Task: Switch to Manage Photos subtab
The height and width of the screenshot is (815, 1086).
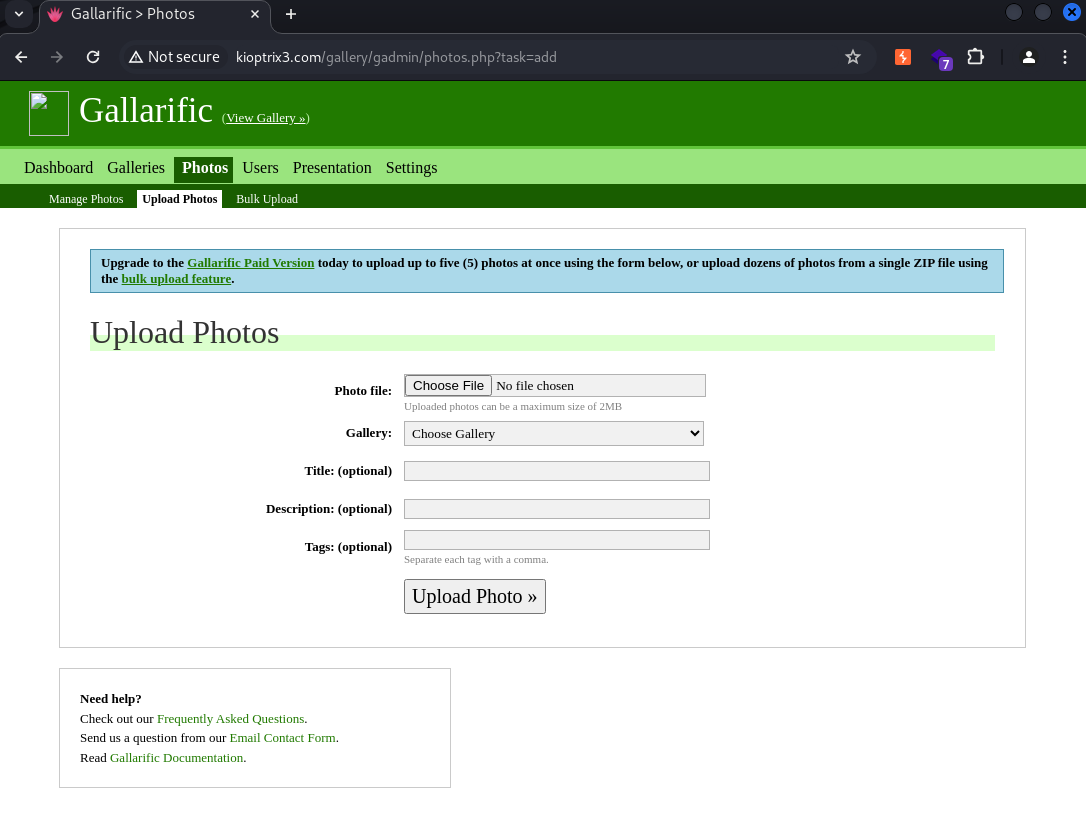Action: click(86, 199)
